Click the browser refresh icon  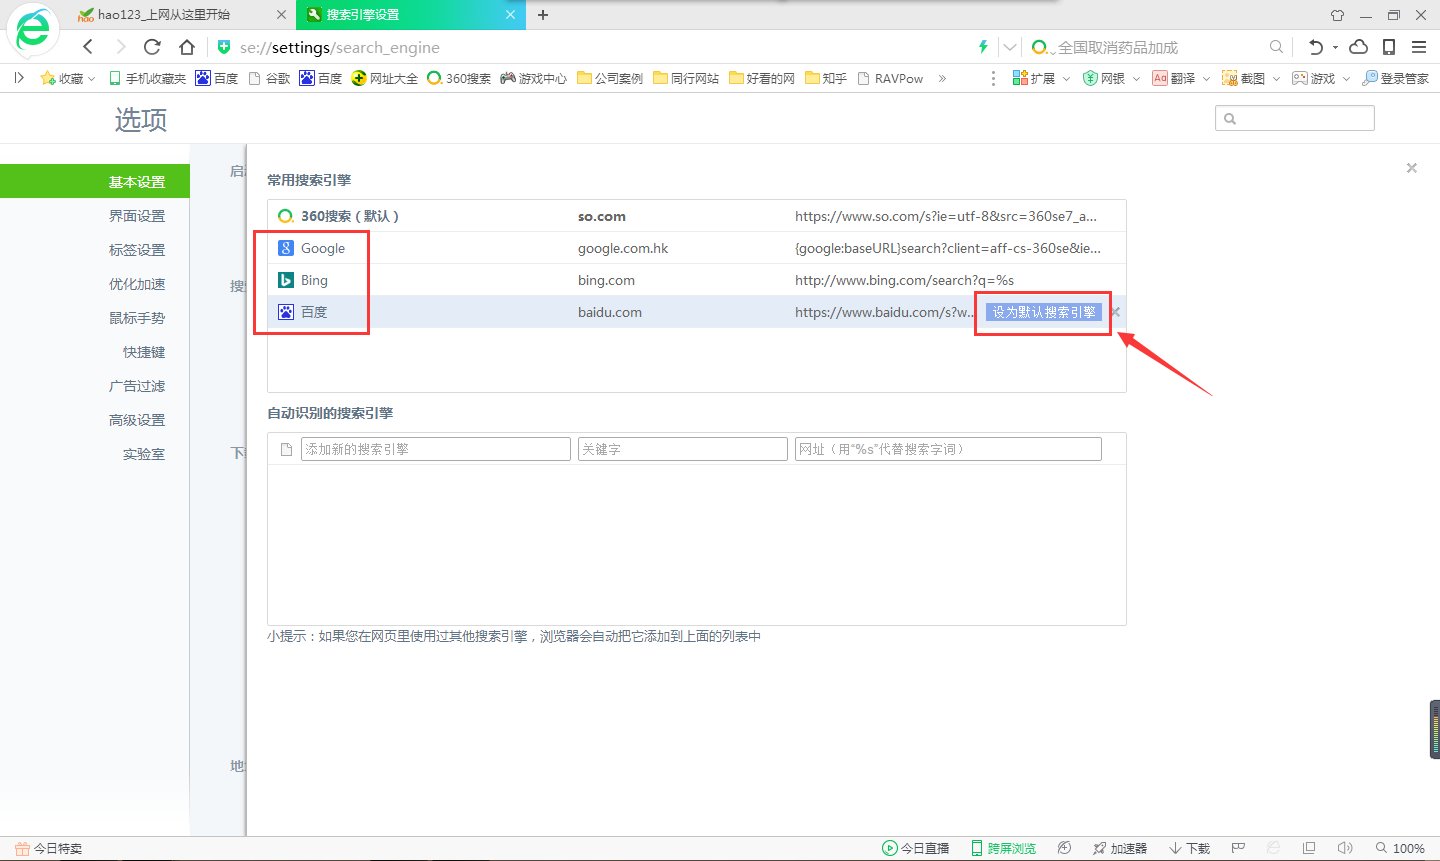tap(152, 47)
